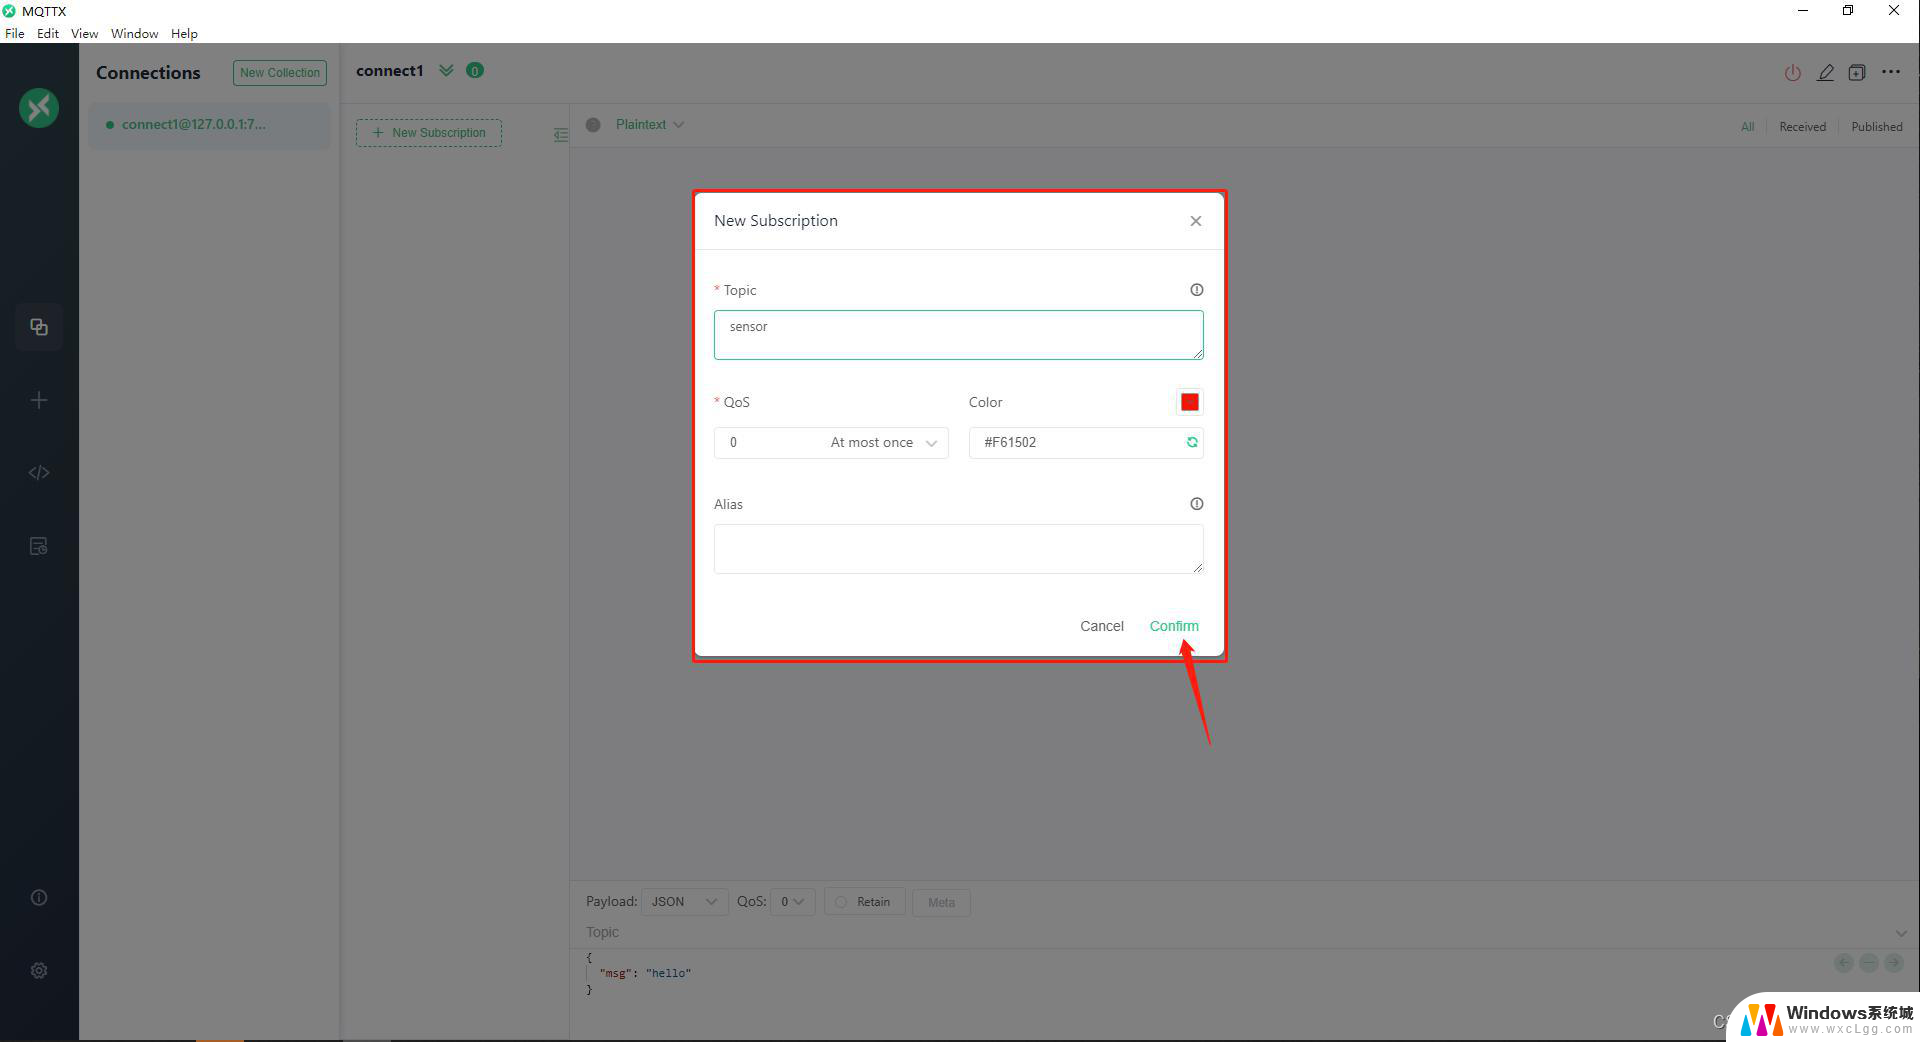Viewport: 1920px width, 1042px height.
Task: Open the Help menu
Action: pyautogui.click(x=184, y=33)
